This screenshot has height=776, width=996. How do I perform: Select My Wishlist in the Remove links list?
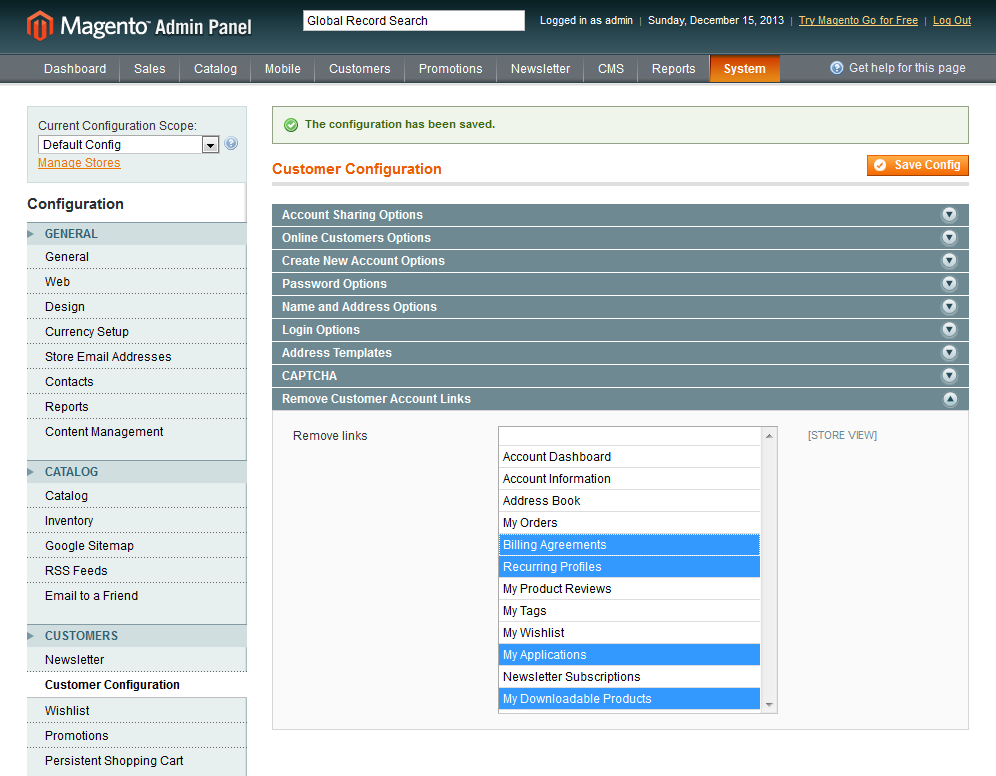pos(629,632)
